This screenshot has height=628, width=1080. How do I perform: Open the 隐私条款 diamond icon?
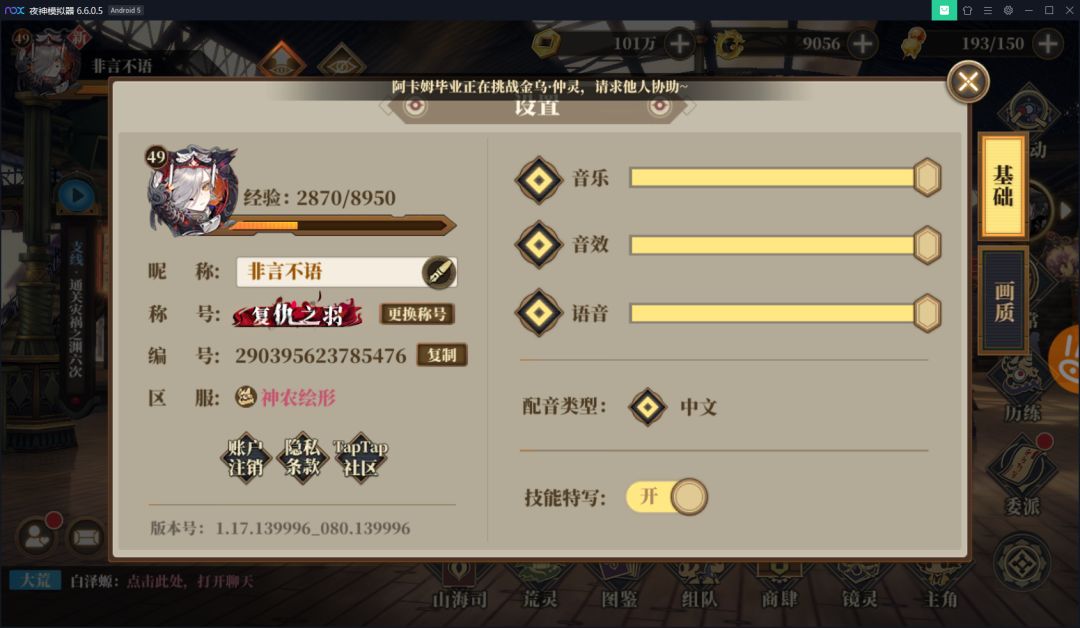click(x=302, y=458)
